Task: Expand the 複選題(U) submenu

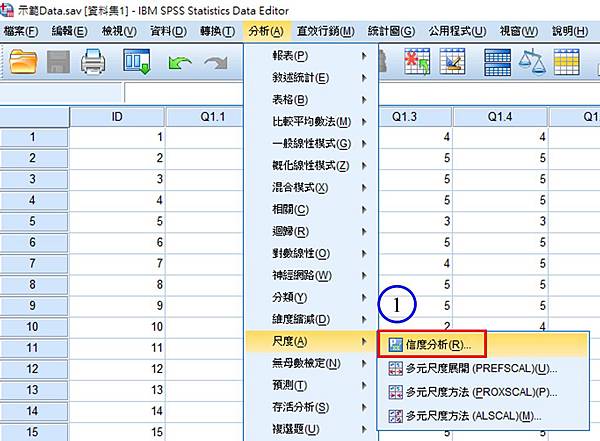Action: tap(311, 430)
